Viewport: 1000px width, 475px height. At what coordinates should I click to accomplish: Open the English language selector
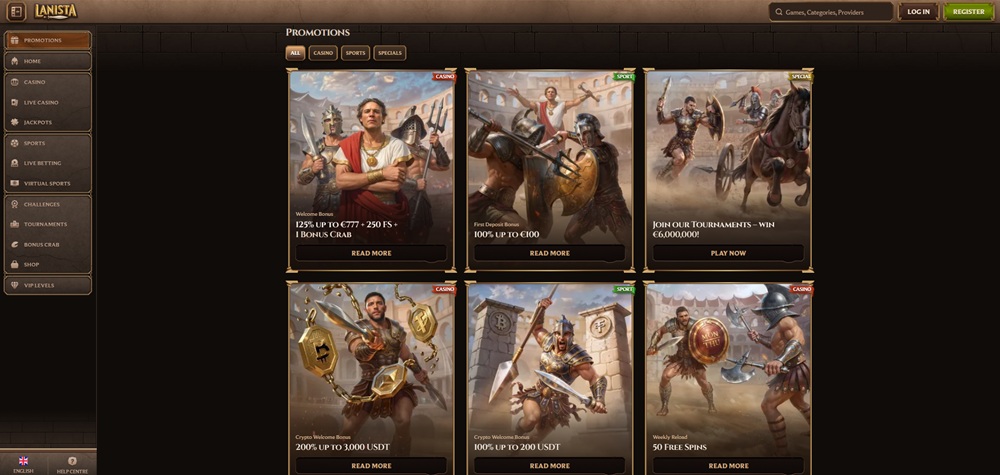click(x=23, y=462)
